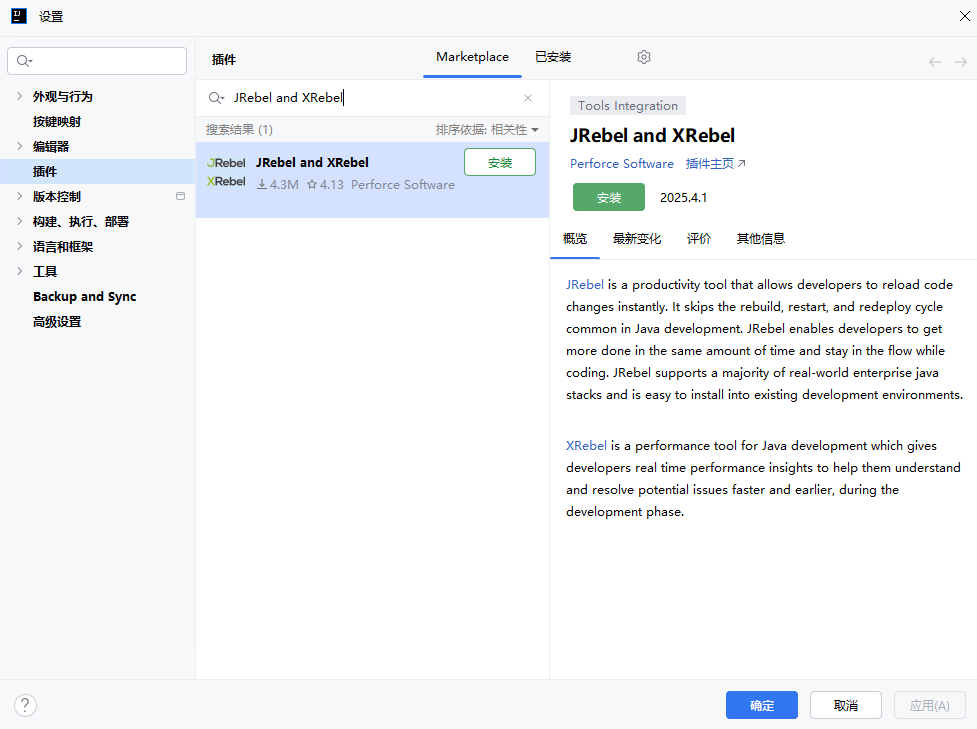Viewport: 977px width, 729px height.
Task: Open the help question mark button
Action: (25, 705)
